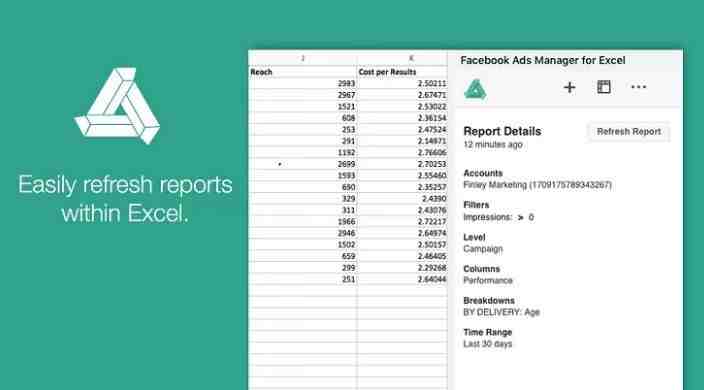Click the plus icon to add report
The image size is (704, 390).
point(569,87)
